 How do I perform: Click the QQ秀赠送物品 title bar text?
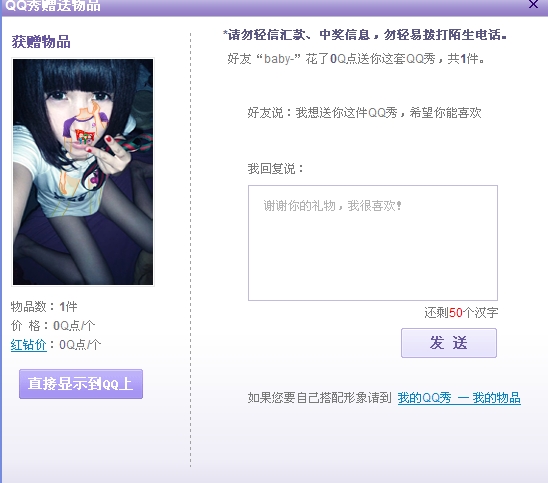point(53,6)
